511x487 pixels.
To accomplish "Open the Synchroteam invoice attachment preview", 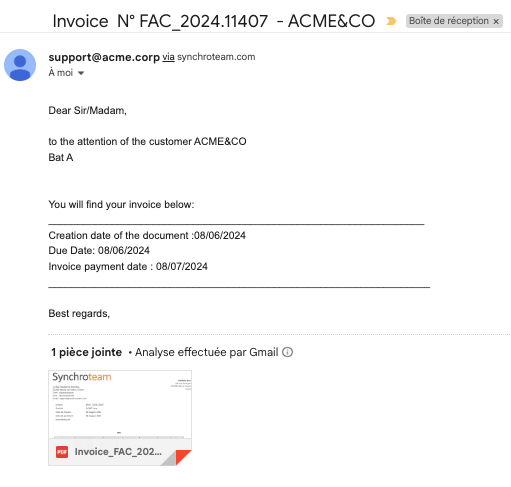I will pos(120,405).
